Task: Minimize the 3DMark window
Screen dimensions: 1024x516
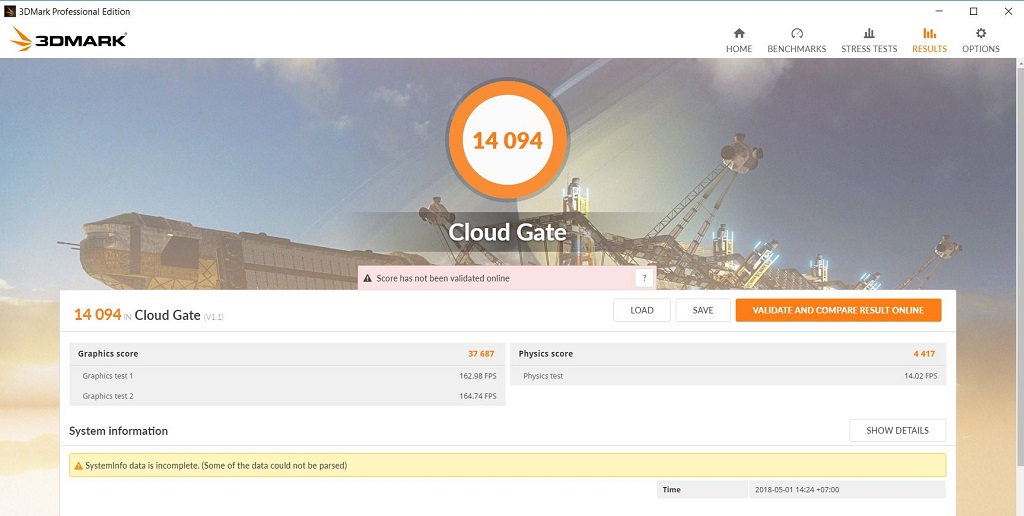Action: coord(938,11)
